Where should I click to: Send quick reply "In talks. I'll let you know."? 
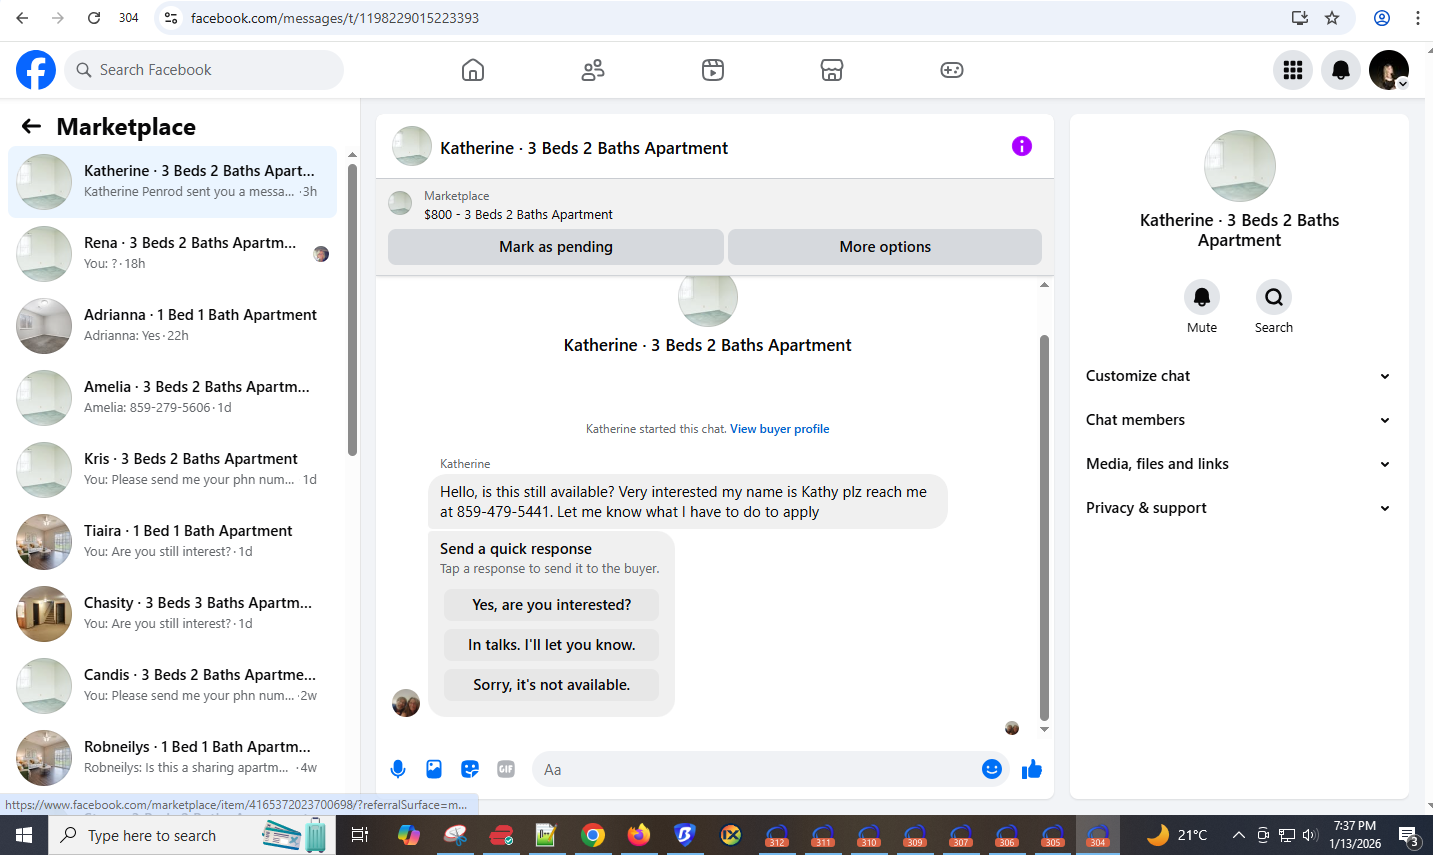pyautogui.click(x=552, y=645)
